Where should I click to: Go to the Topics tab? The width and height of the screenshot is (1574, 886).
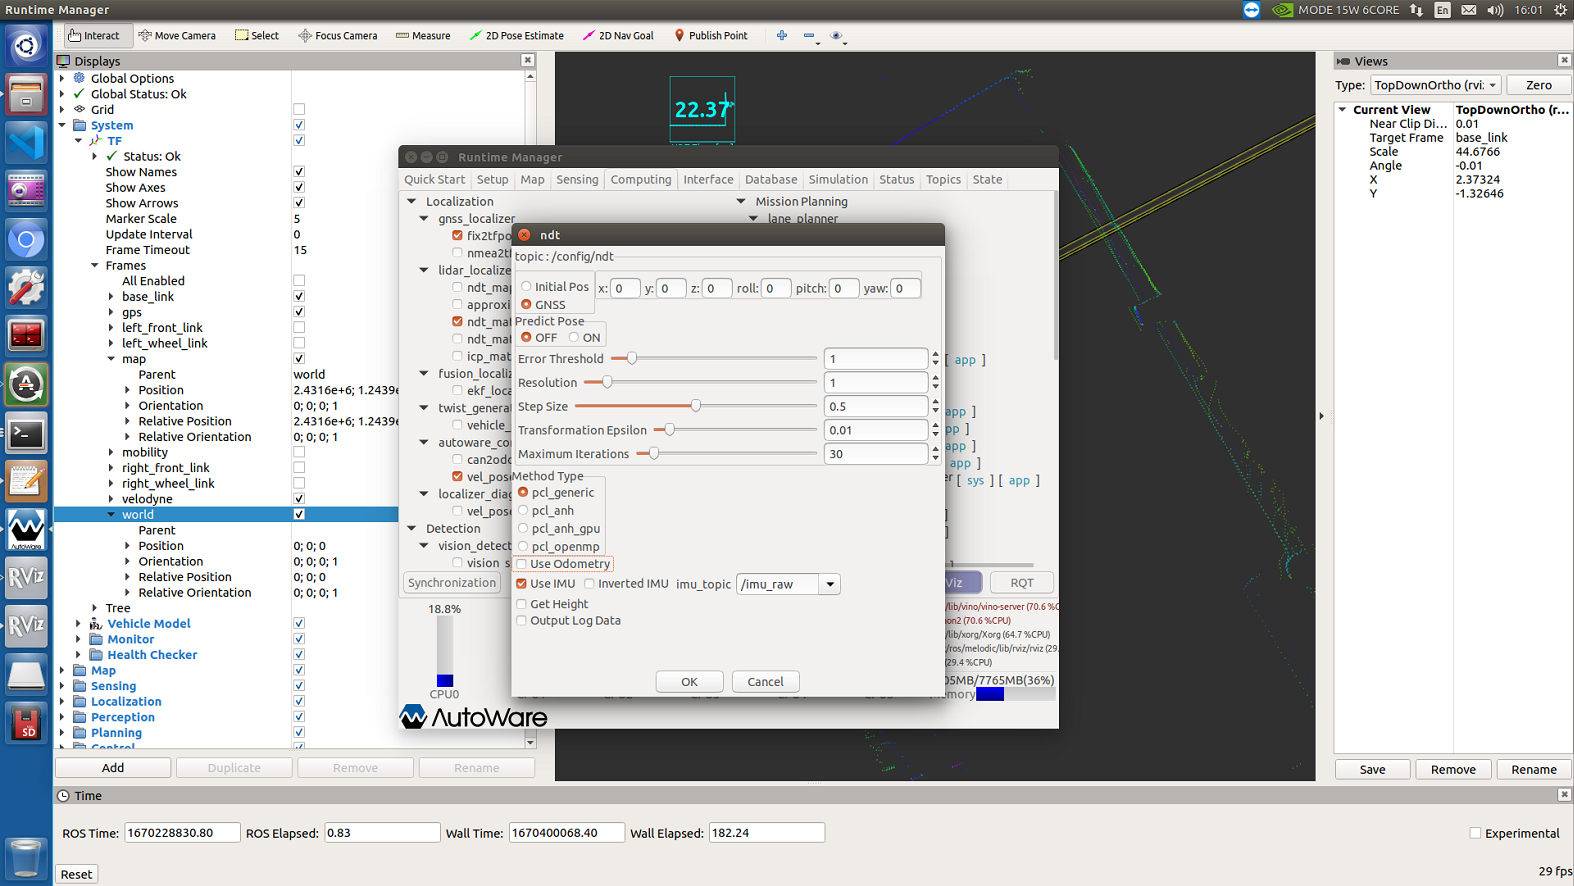[943, 180]
